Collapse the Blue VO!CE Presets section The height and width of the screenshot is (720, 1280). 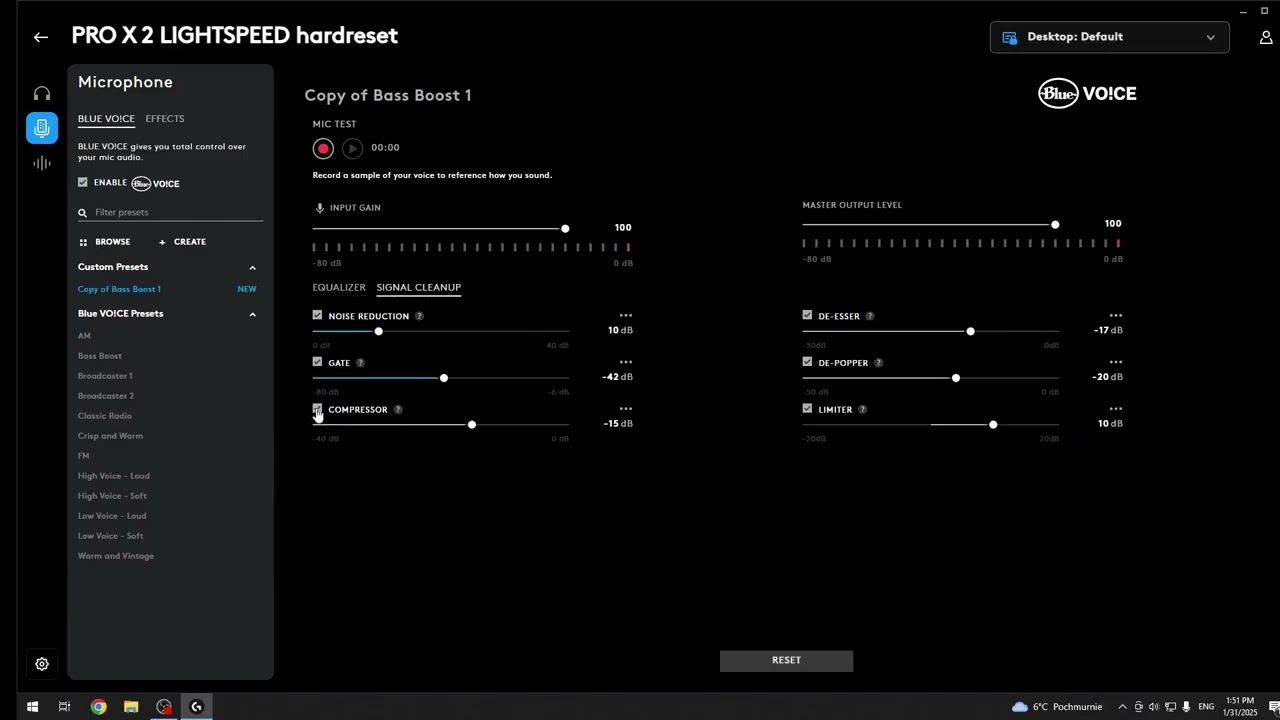(x=252, y=314)
